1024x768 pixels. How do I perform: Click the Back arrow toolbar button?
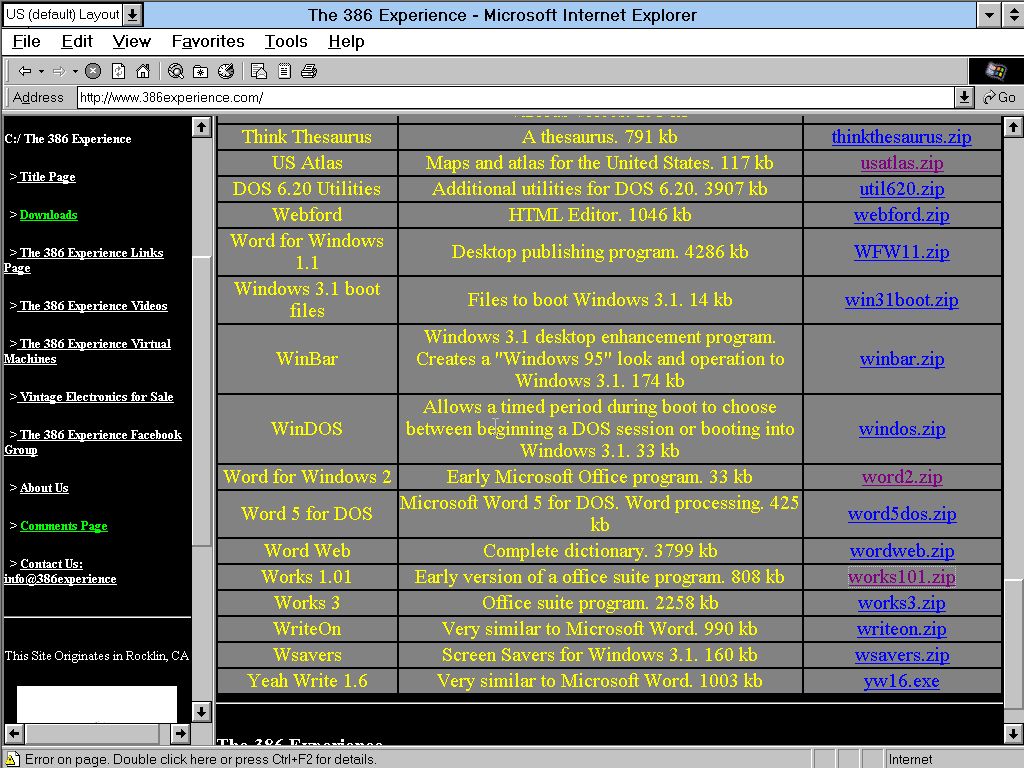(x=25, y=71)
